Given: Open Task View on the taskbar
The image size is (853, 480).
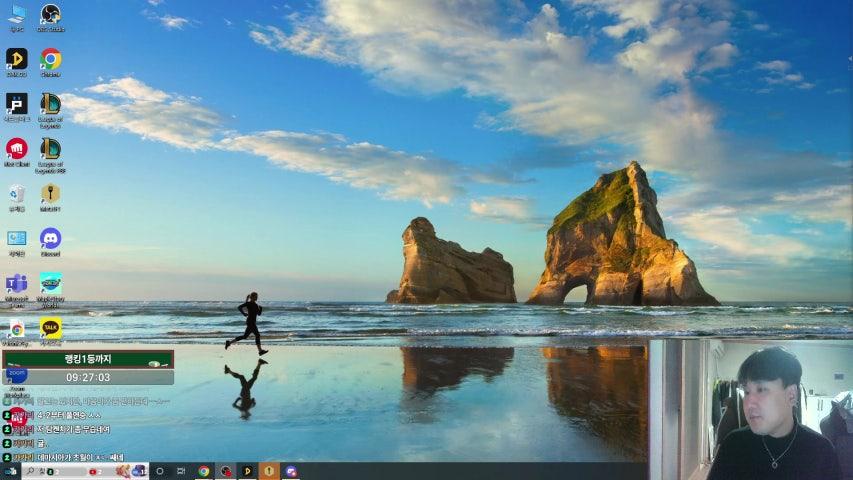Looking at the screenshot, I should (181, 471).
